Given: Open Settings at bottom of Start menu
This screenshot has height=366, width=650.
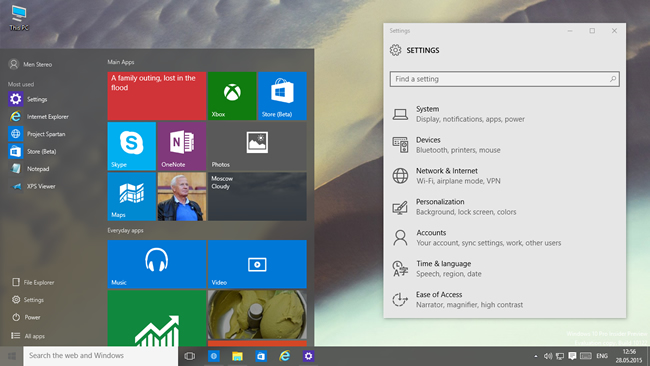Looking at the screenshot, I should click(x=28, y=300).
